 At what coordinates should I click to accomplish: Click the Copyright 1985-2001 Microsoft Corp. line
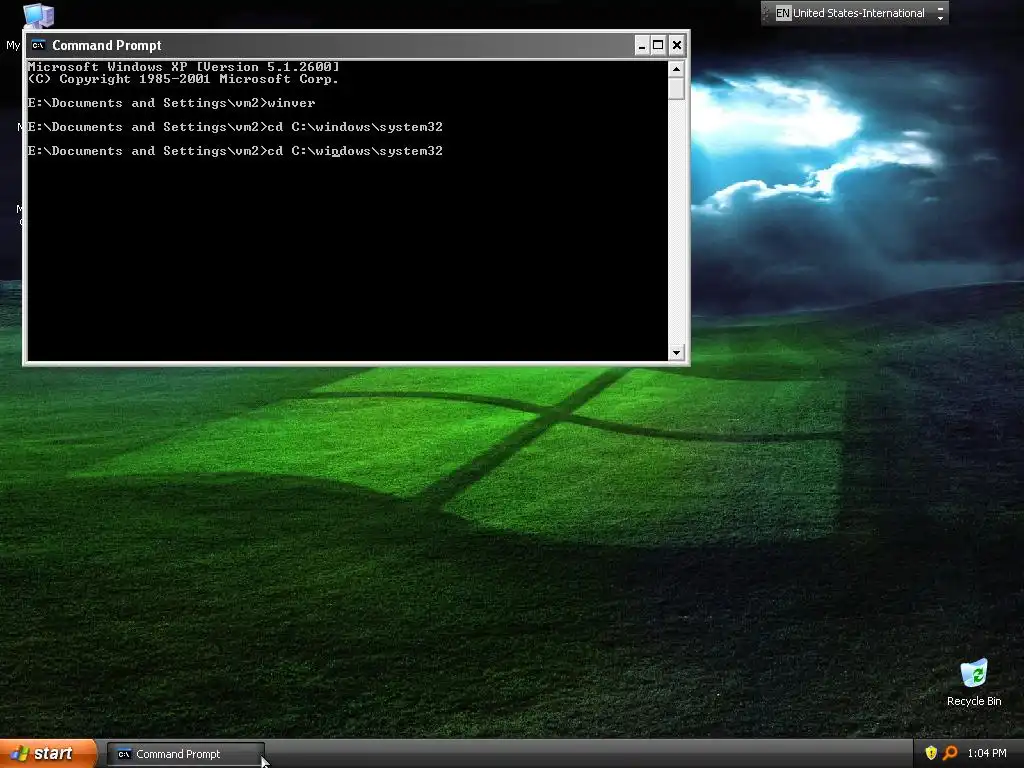click(183, 79)
